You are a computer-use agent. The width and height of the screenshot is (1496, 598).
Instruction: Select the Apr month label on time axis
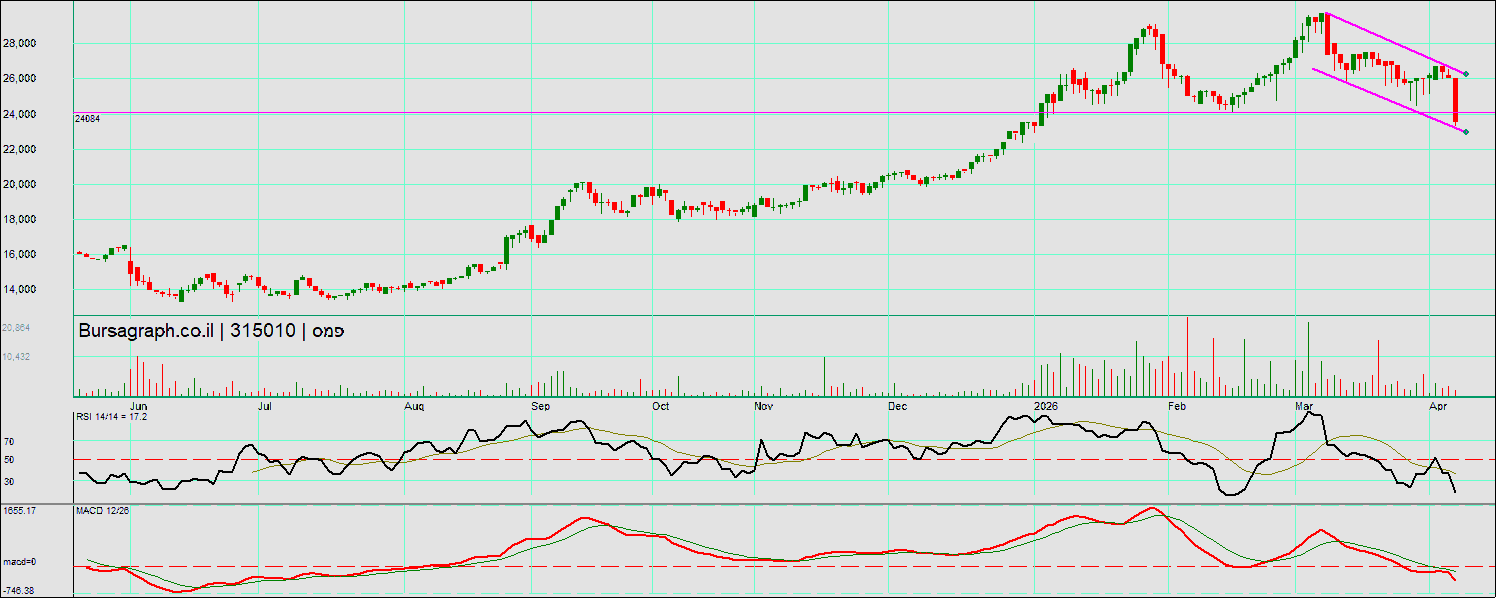1439,407
